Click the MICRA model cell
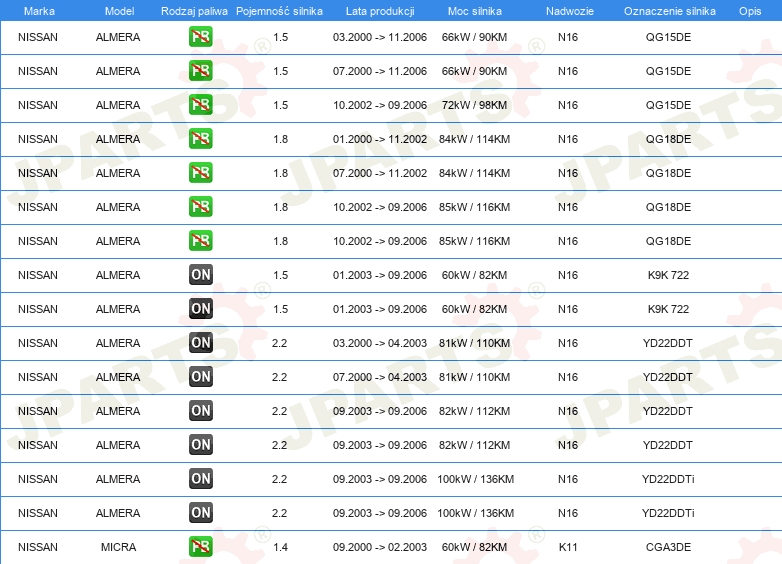The height and width of the screenshot is (564, 782). coord(118,547)
